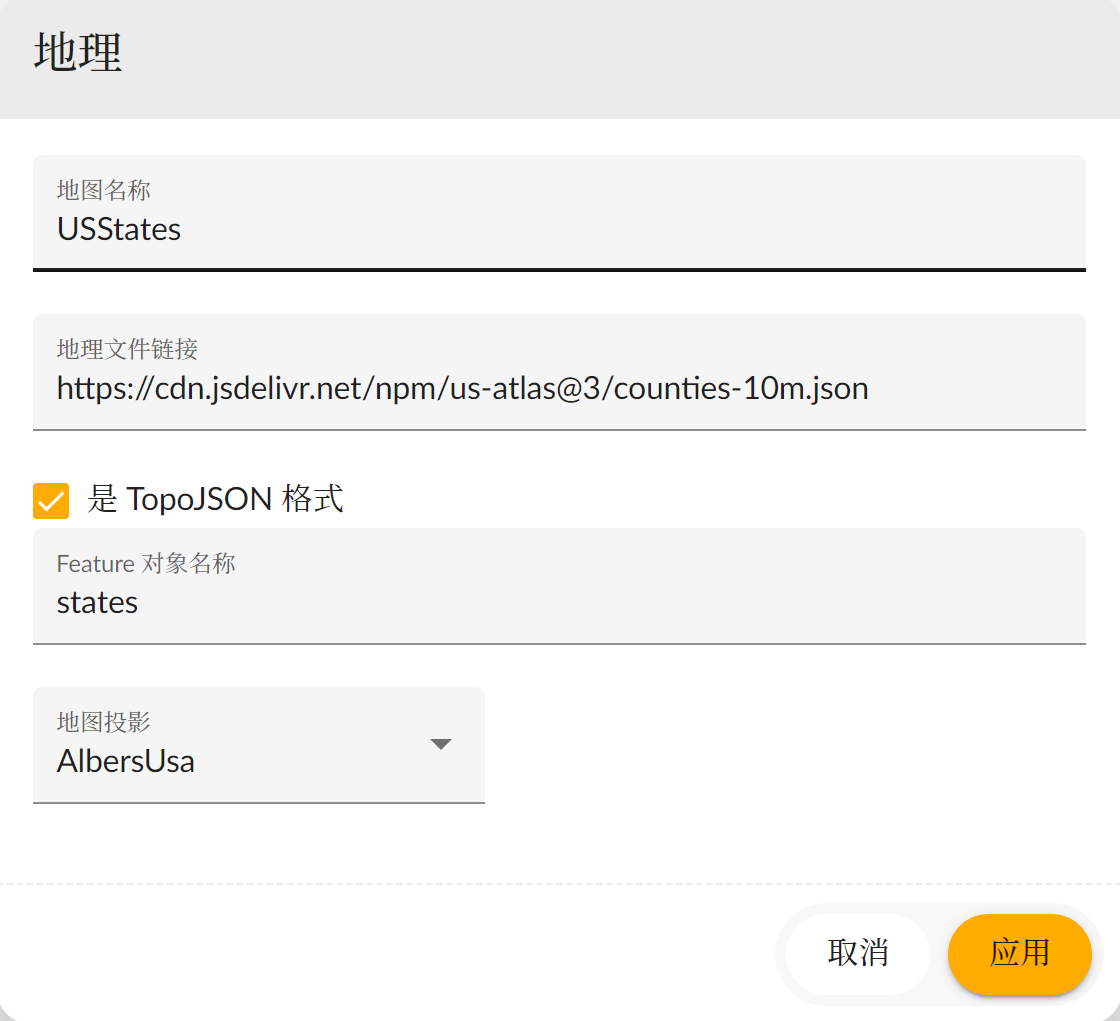Click the states text in Feature field

coord(97,603)
